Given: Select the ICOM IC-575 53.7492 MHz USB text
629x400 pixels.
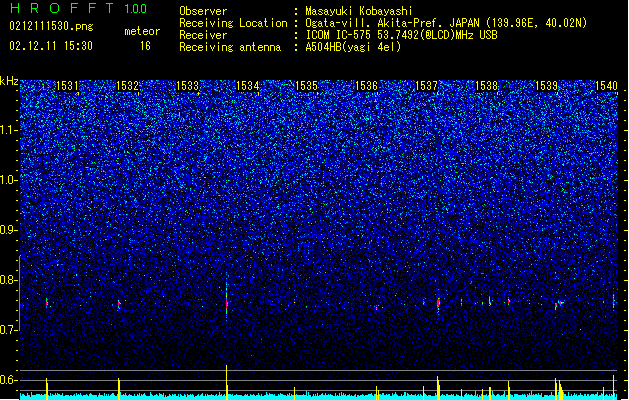Looking at the screenshot, I should click(x=401, y=35).
